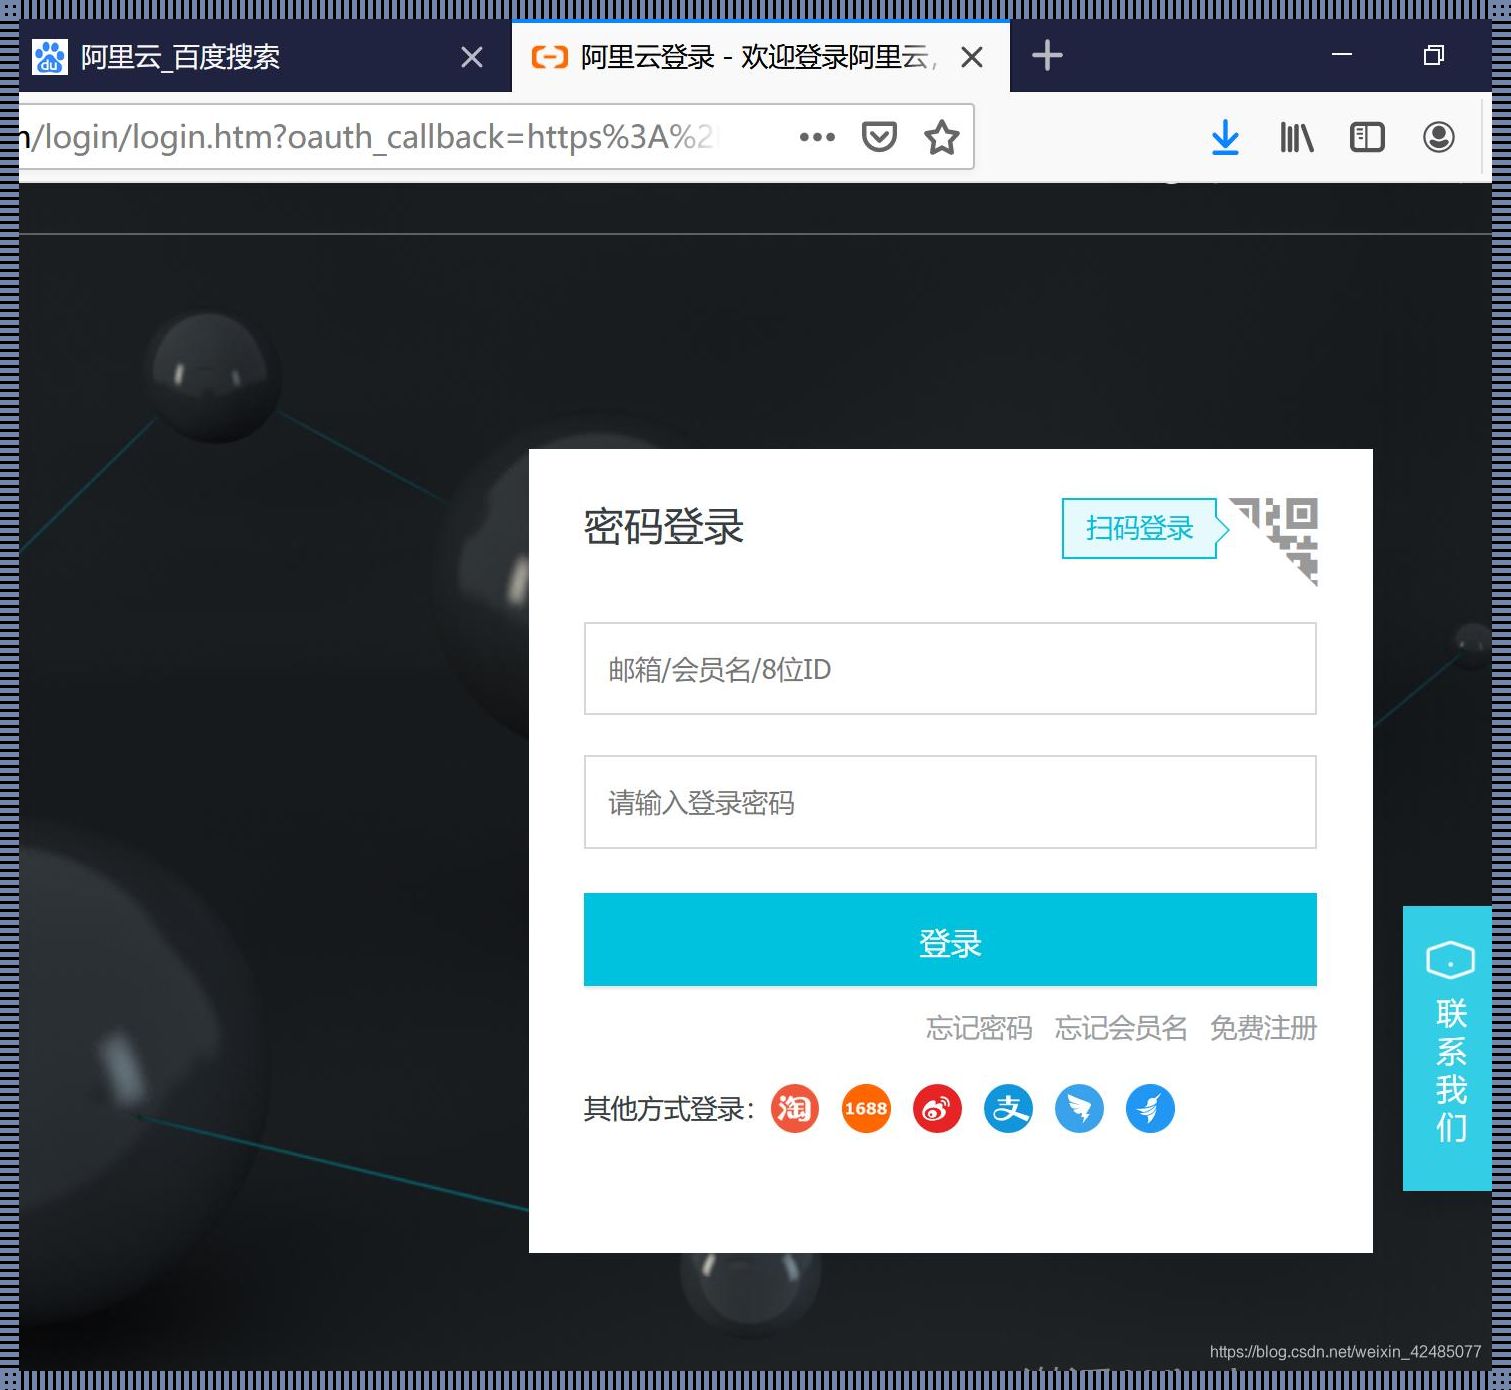Open the page actions three-dot menu
Screen dimensions: 1511x1390
click(x=817, y=137)
